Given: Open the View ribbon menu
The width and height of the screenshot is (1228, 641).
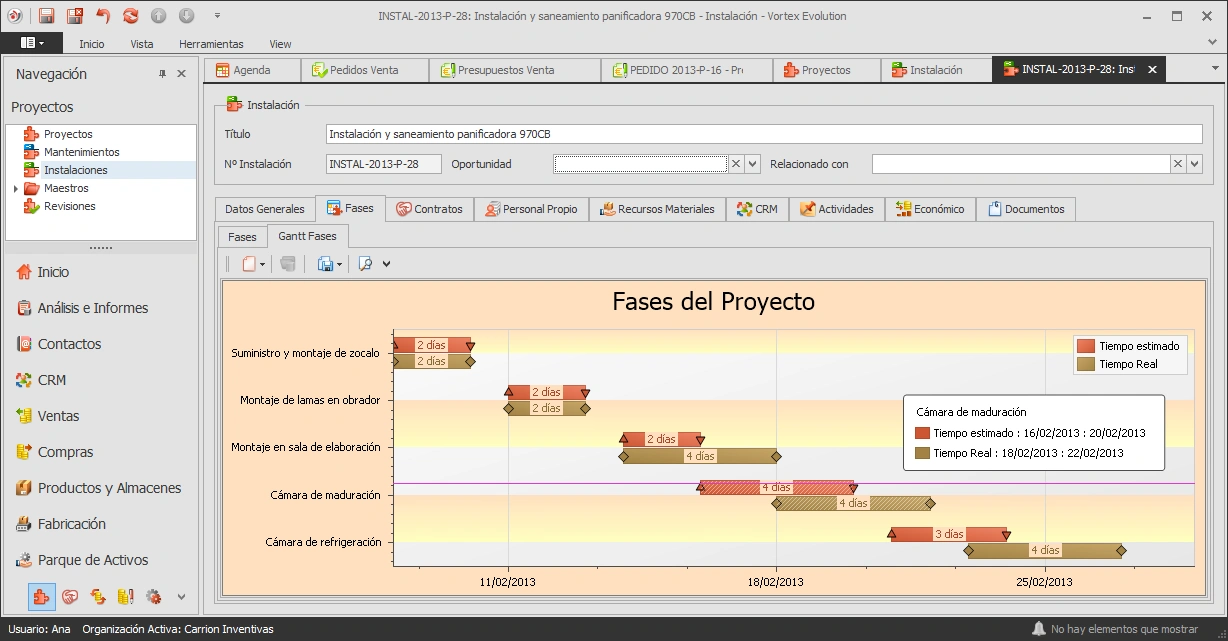Looking at the screenshot, I should (280, 44).
